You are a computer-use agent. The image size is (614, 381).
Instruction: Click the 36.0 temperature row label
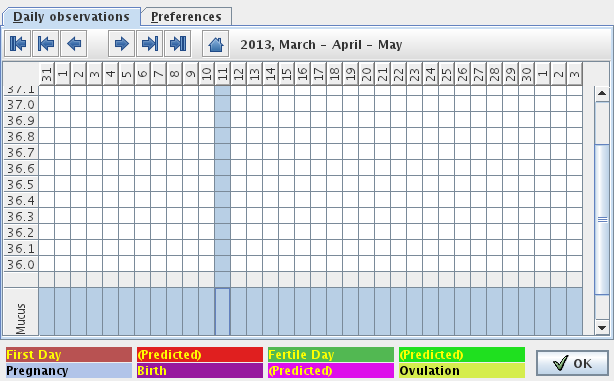pos(21,264)
